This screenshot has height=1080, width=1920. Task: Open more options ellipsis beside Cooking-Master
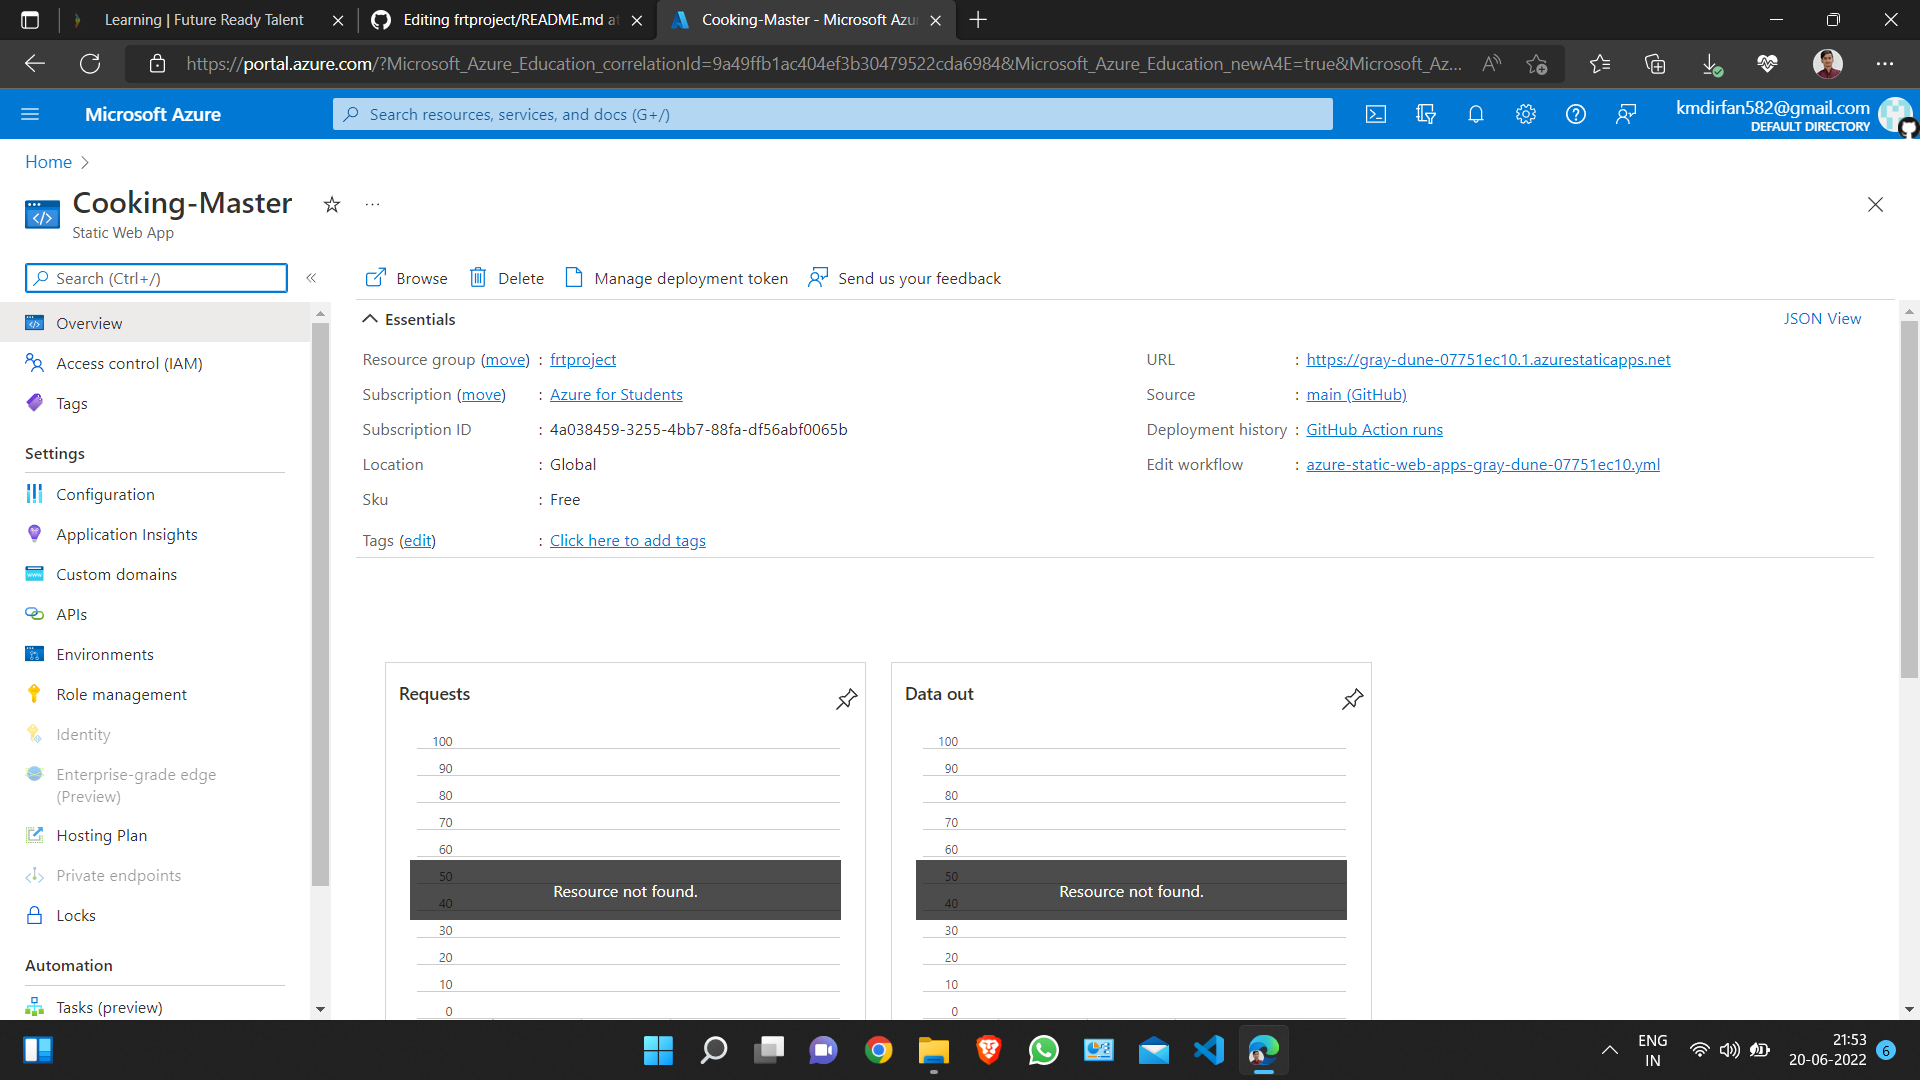coord(372,204)
